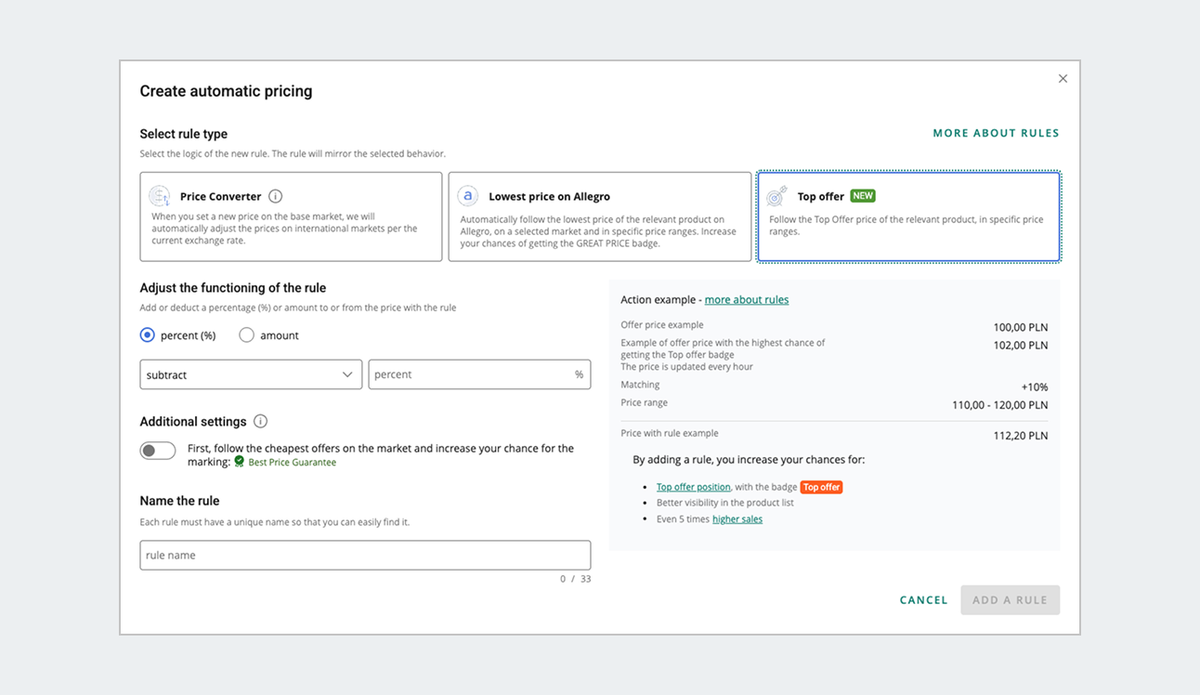The width and height of the screenshot is (1200, 695).
Task: Click the NEW badge on Top offer
Action: [x=863, y=196]
